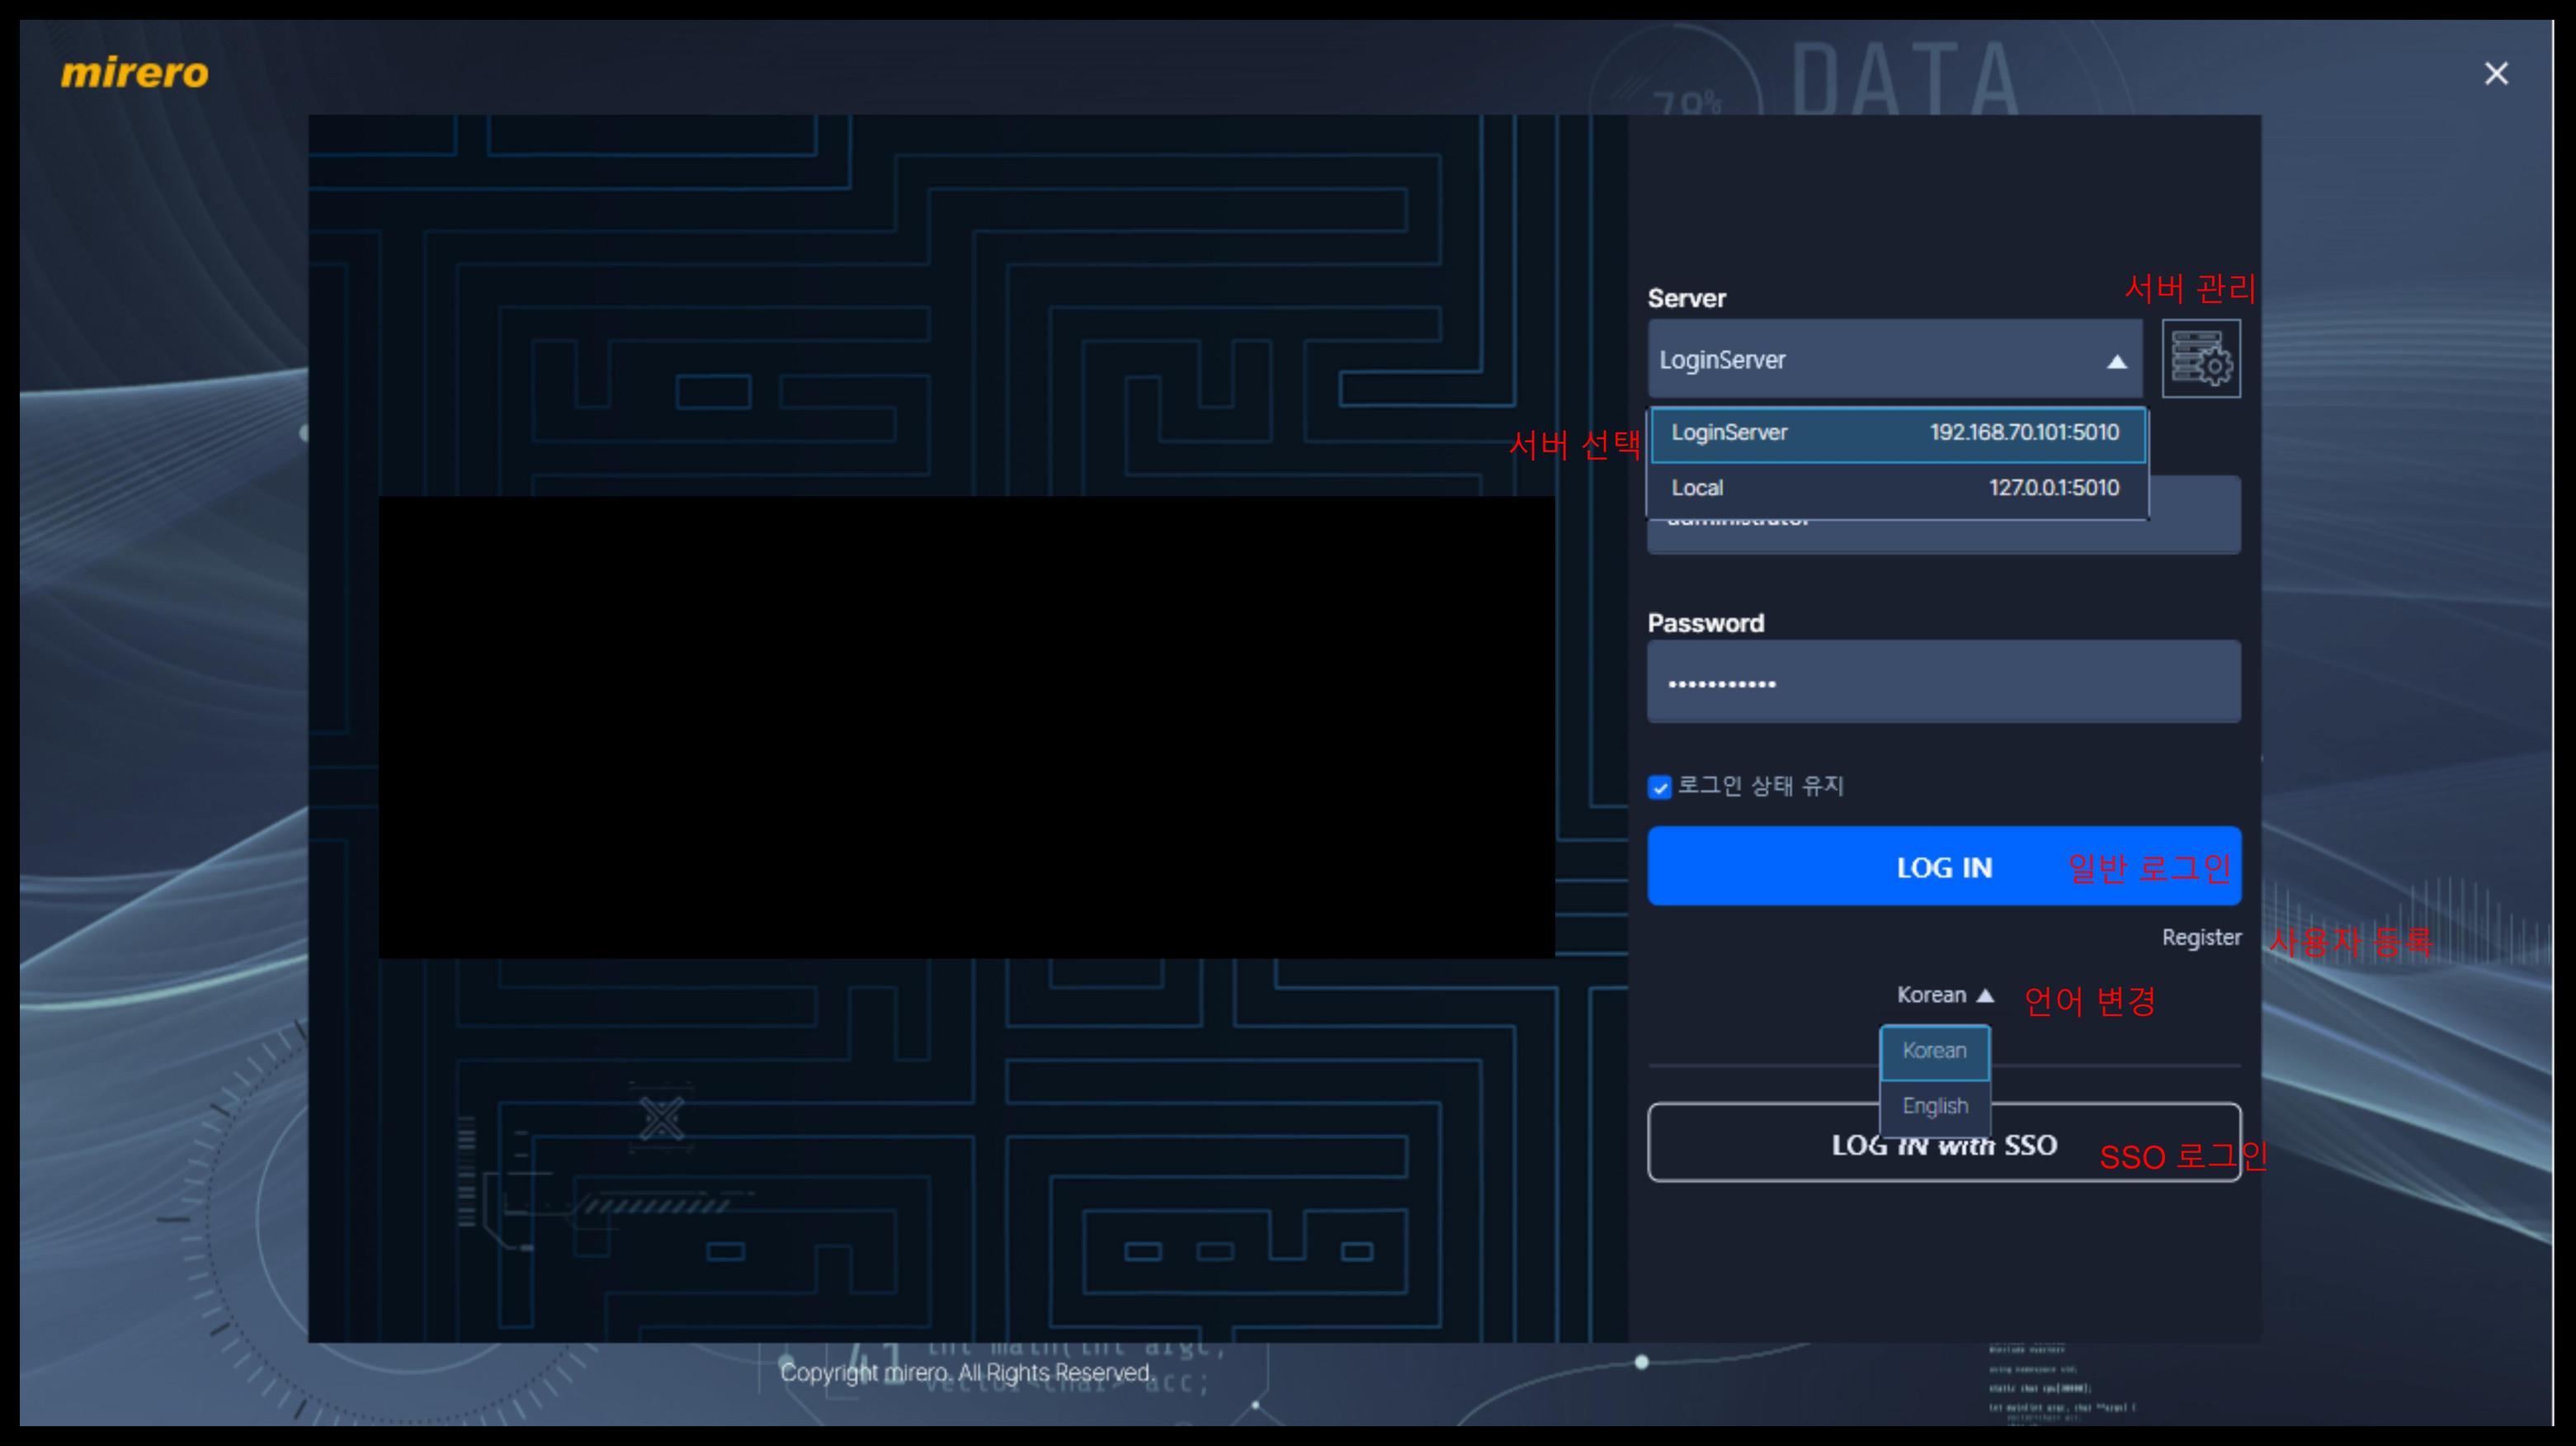Click the triangle beside Korean label

pos(1986,995)
